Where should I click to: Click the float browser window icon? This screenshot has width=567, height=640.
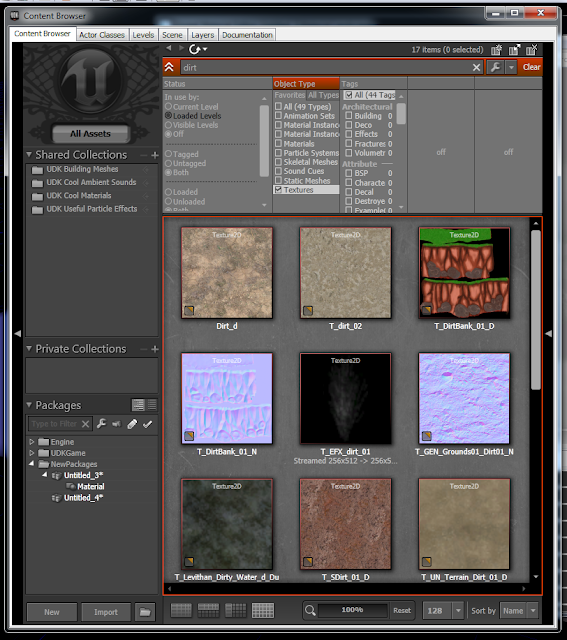[514, 50]
